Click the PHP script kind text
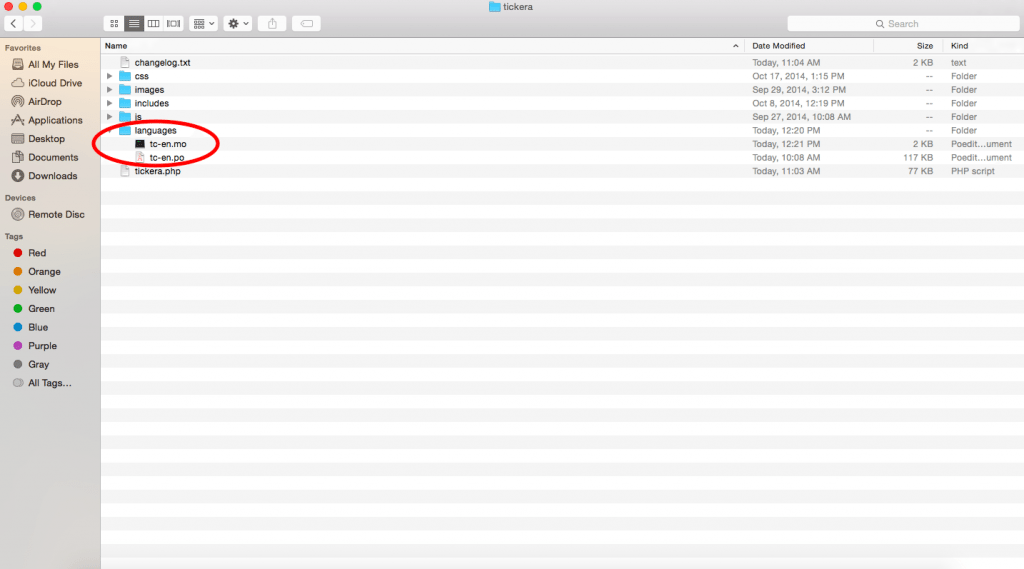This screenshot has height=569, width=1024. (x=972, y=171)
